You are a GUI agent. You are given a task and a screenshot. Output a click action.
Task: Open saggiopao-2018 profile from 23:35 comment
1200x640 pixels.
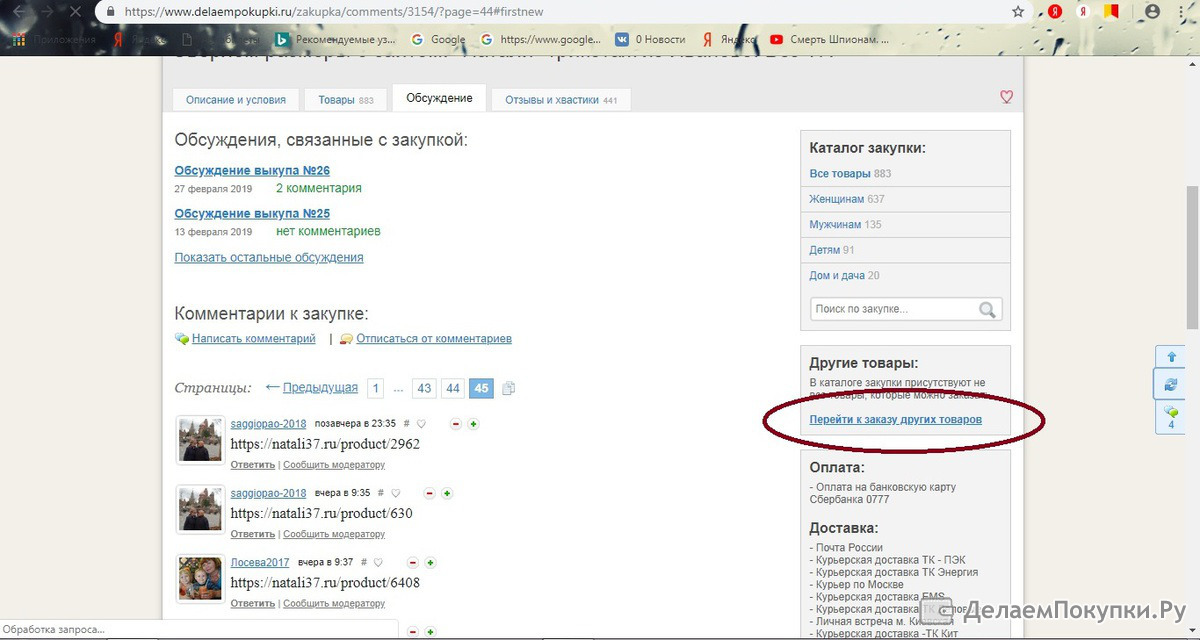tap(268, 424)
